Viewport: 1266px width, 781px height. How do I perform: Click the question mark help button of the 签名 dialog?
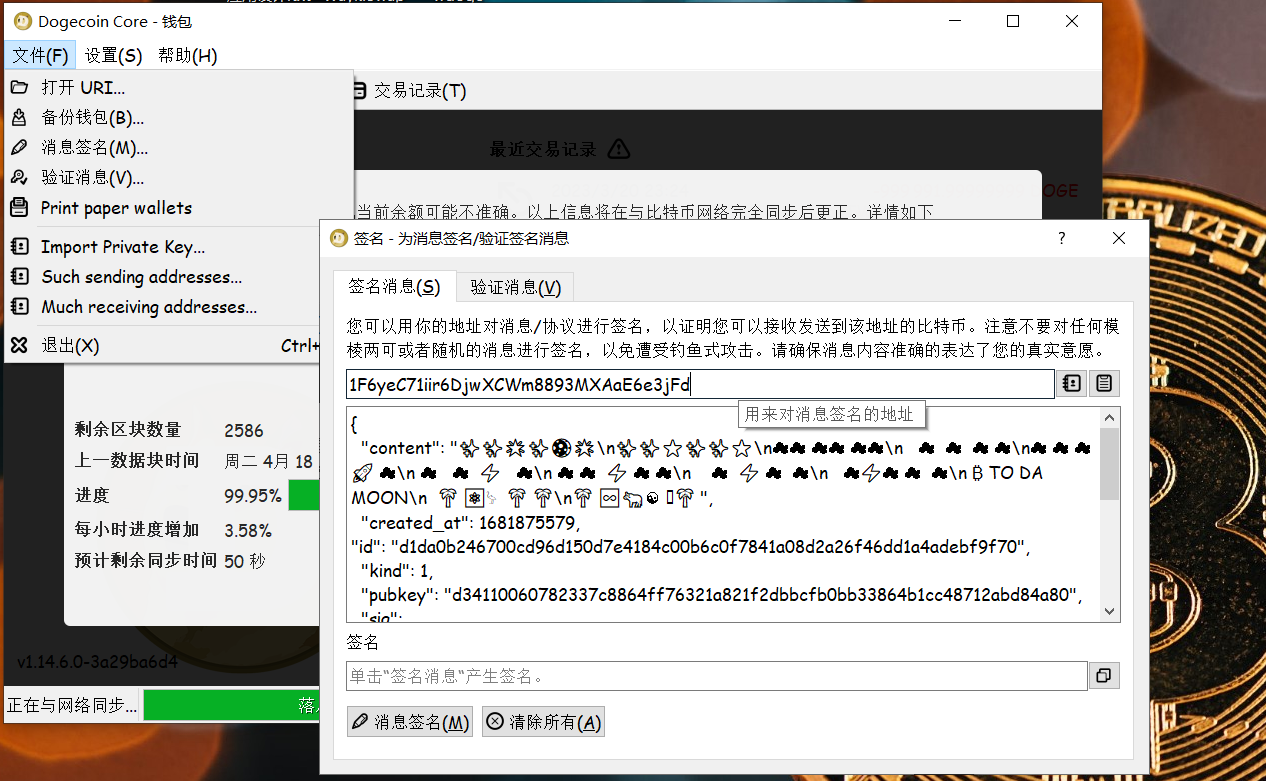(1062, 238)
